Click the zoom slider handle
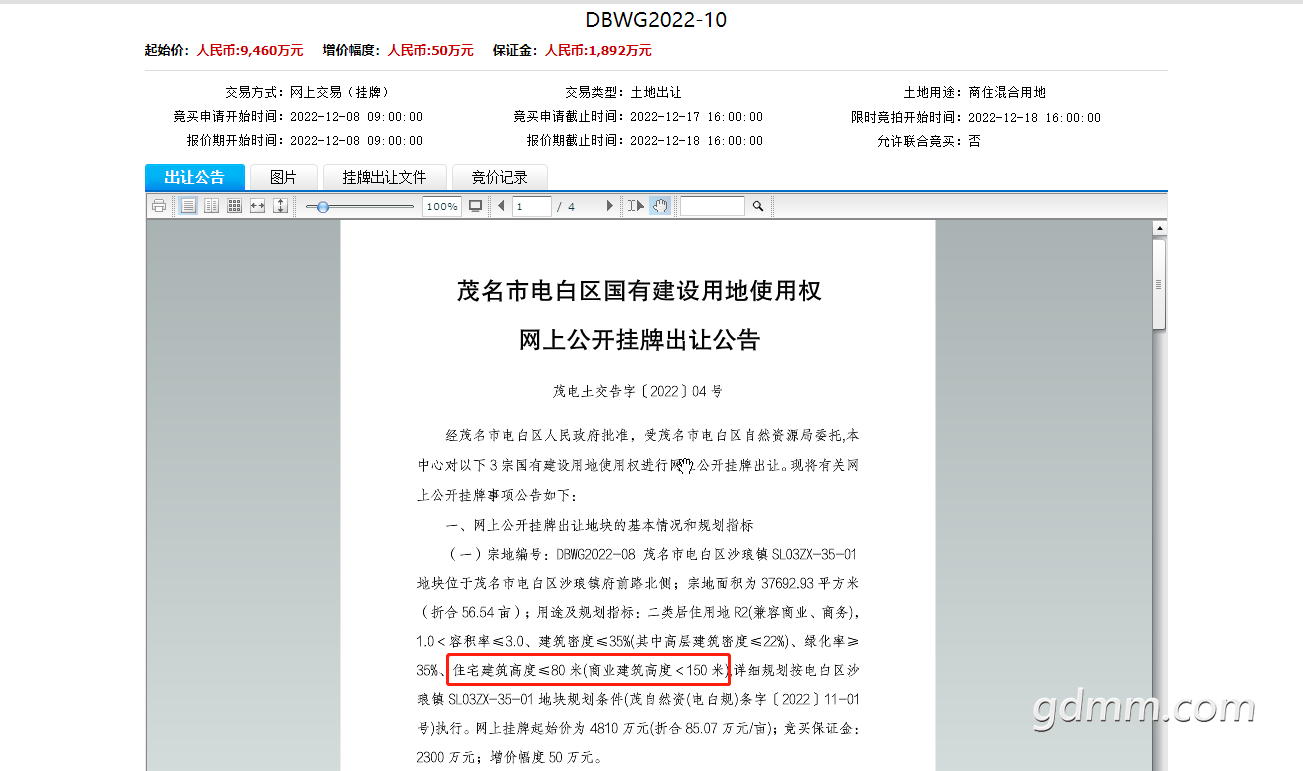The image size is (1303, 771). [322, 206]
